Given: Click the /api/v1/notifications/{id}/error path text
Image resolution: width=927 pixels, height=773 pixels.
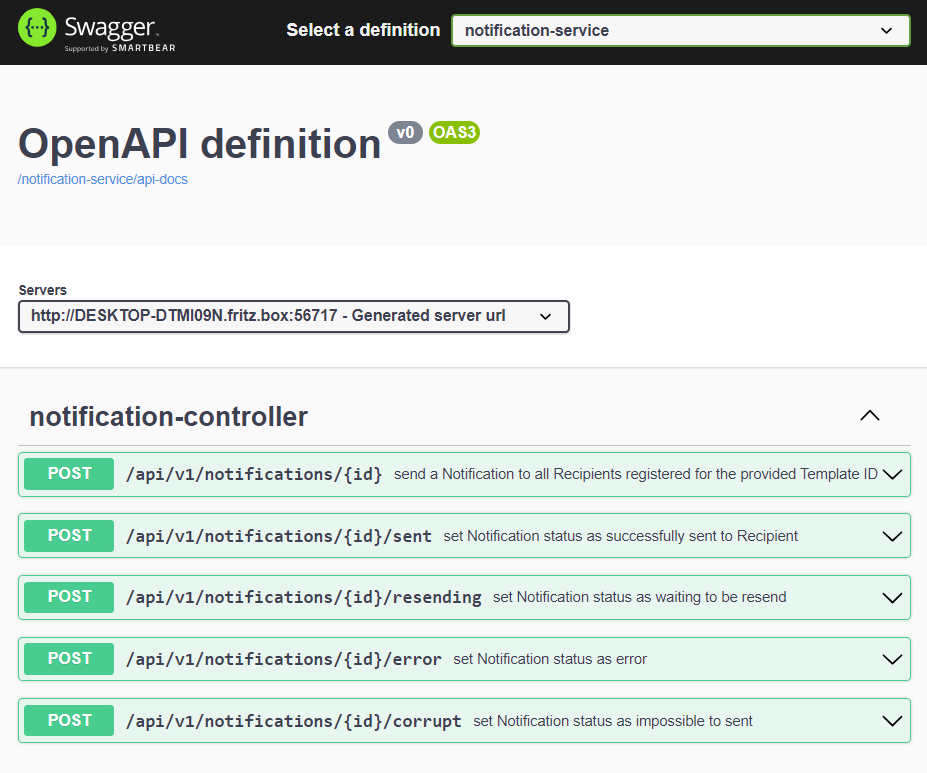Looking at the screenshot, I should click(283, 659).
